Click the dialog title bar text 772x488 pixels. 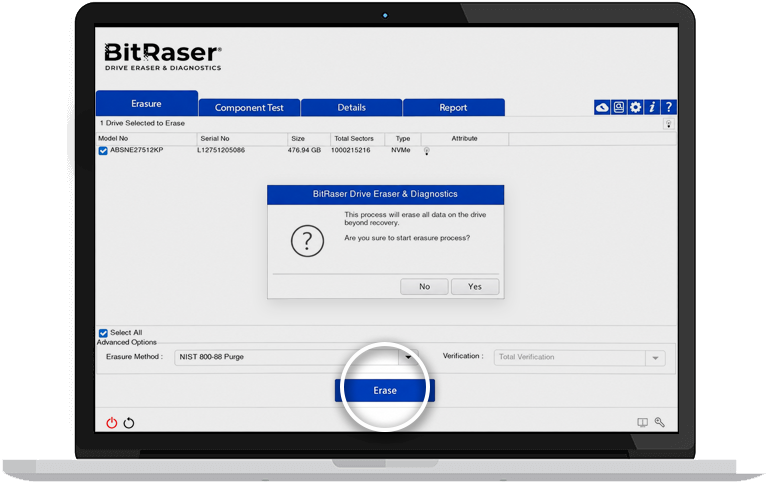coord(385,194)
